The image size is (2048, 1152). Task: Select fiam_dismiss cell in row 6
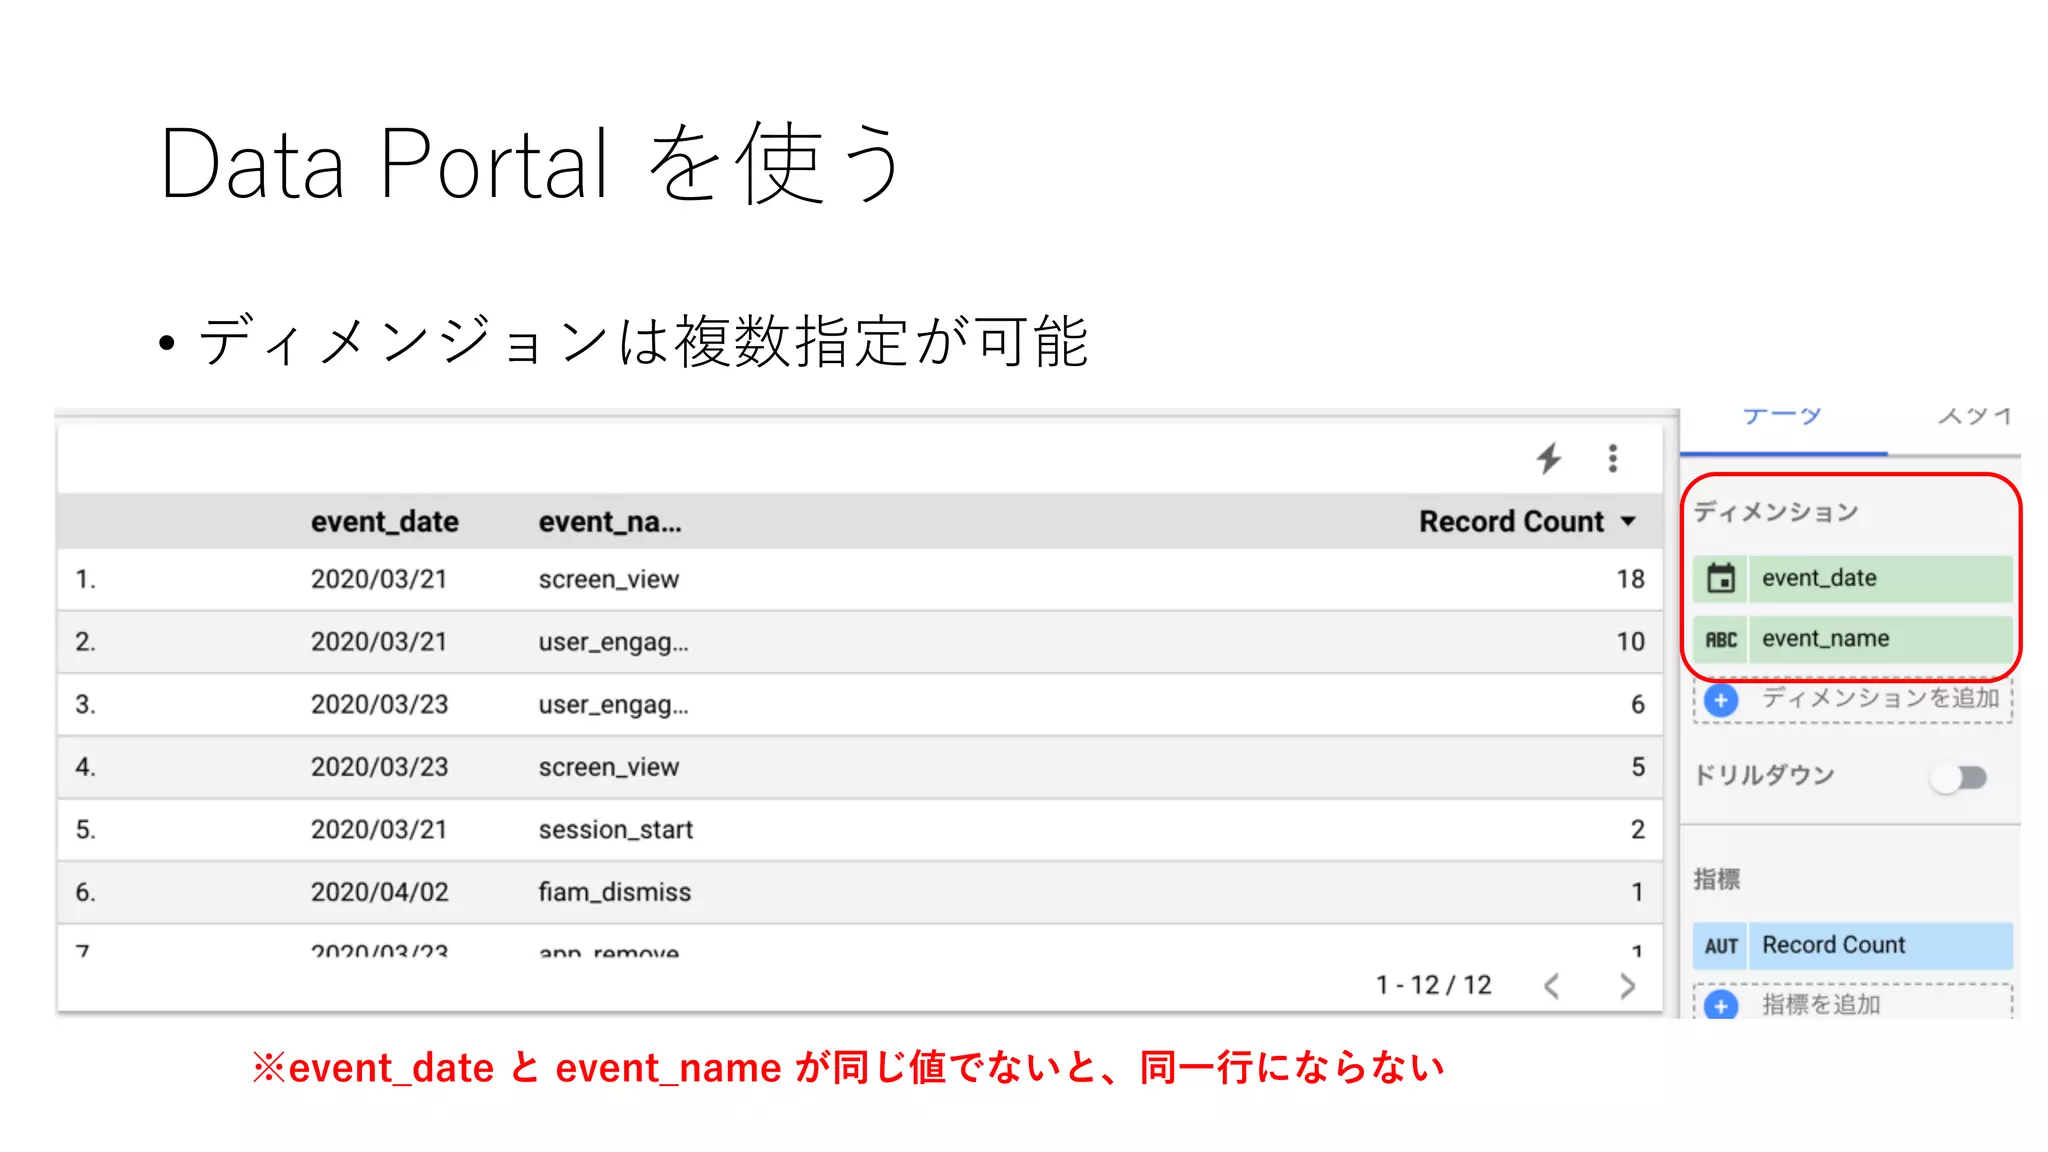pos(614,893)
